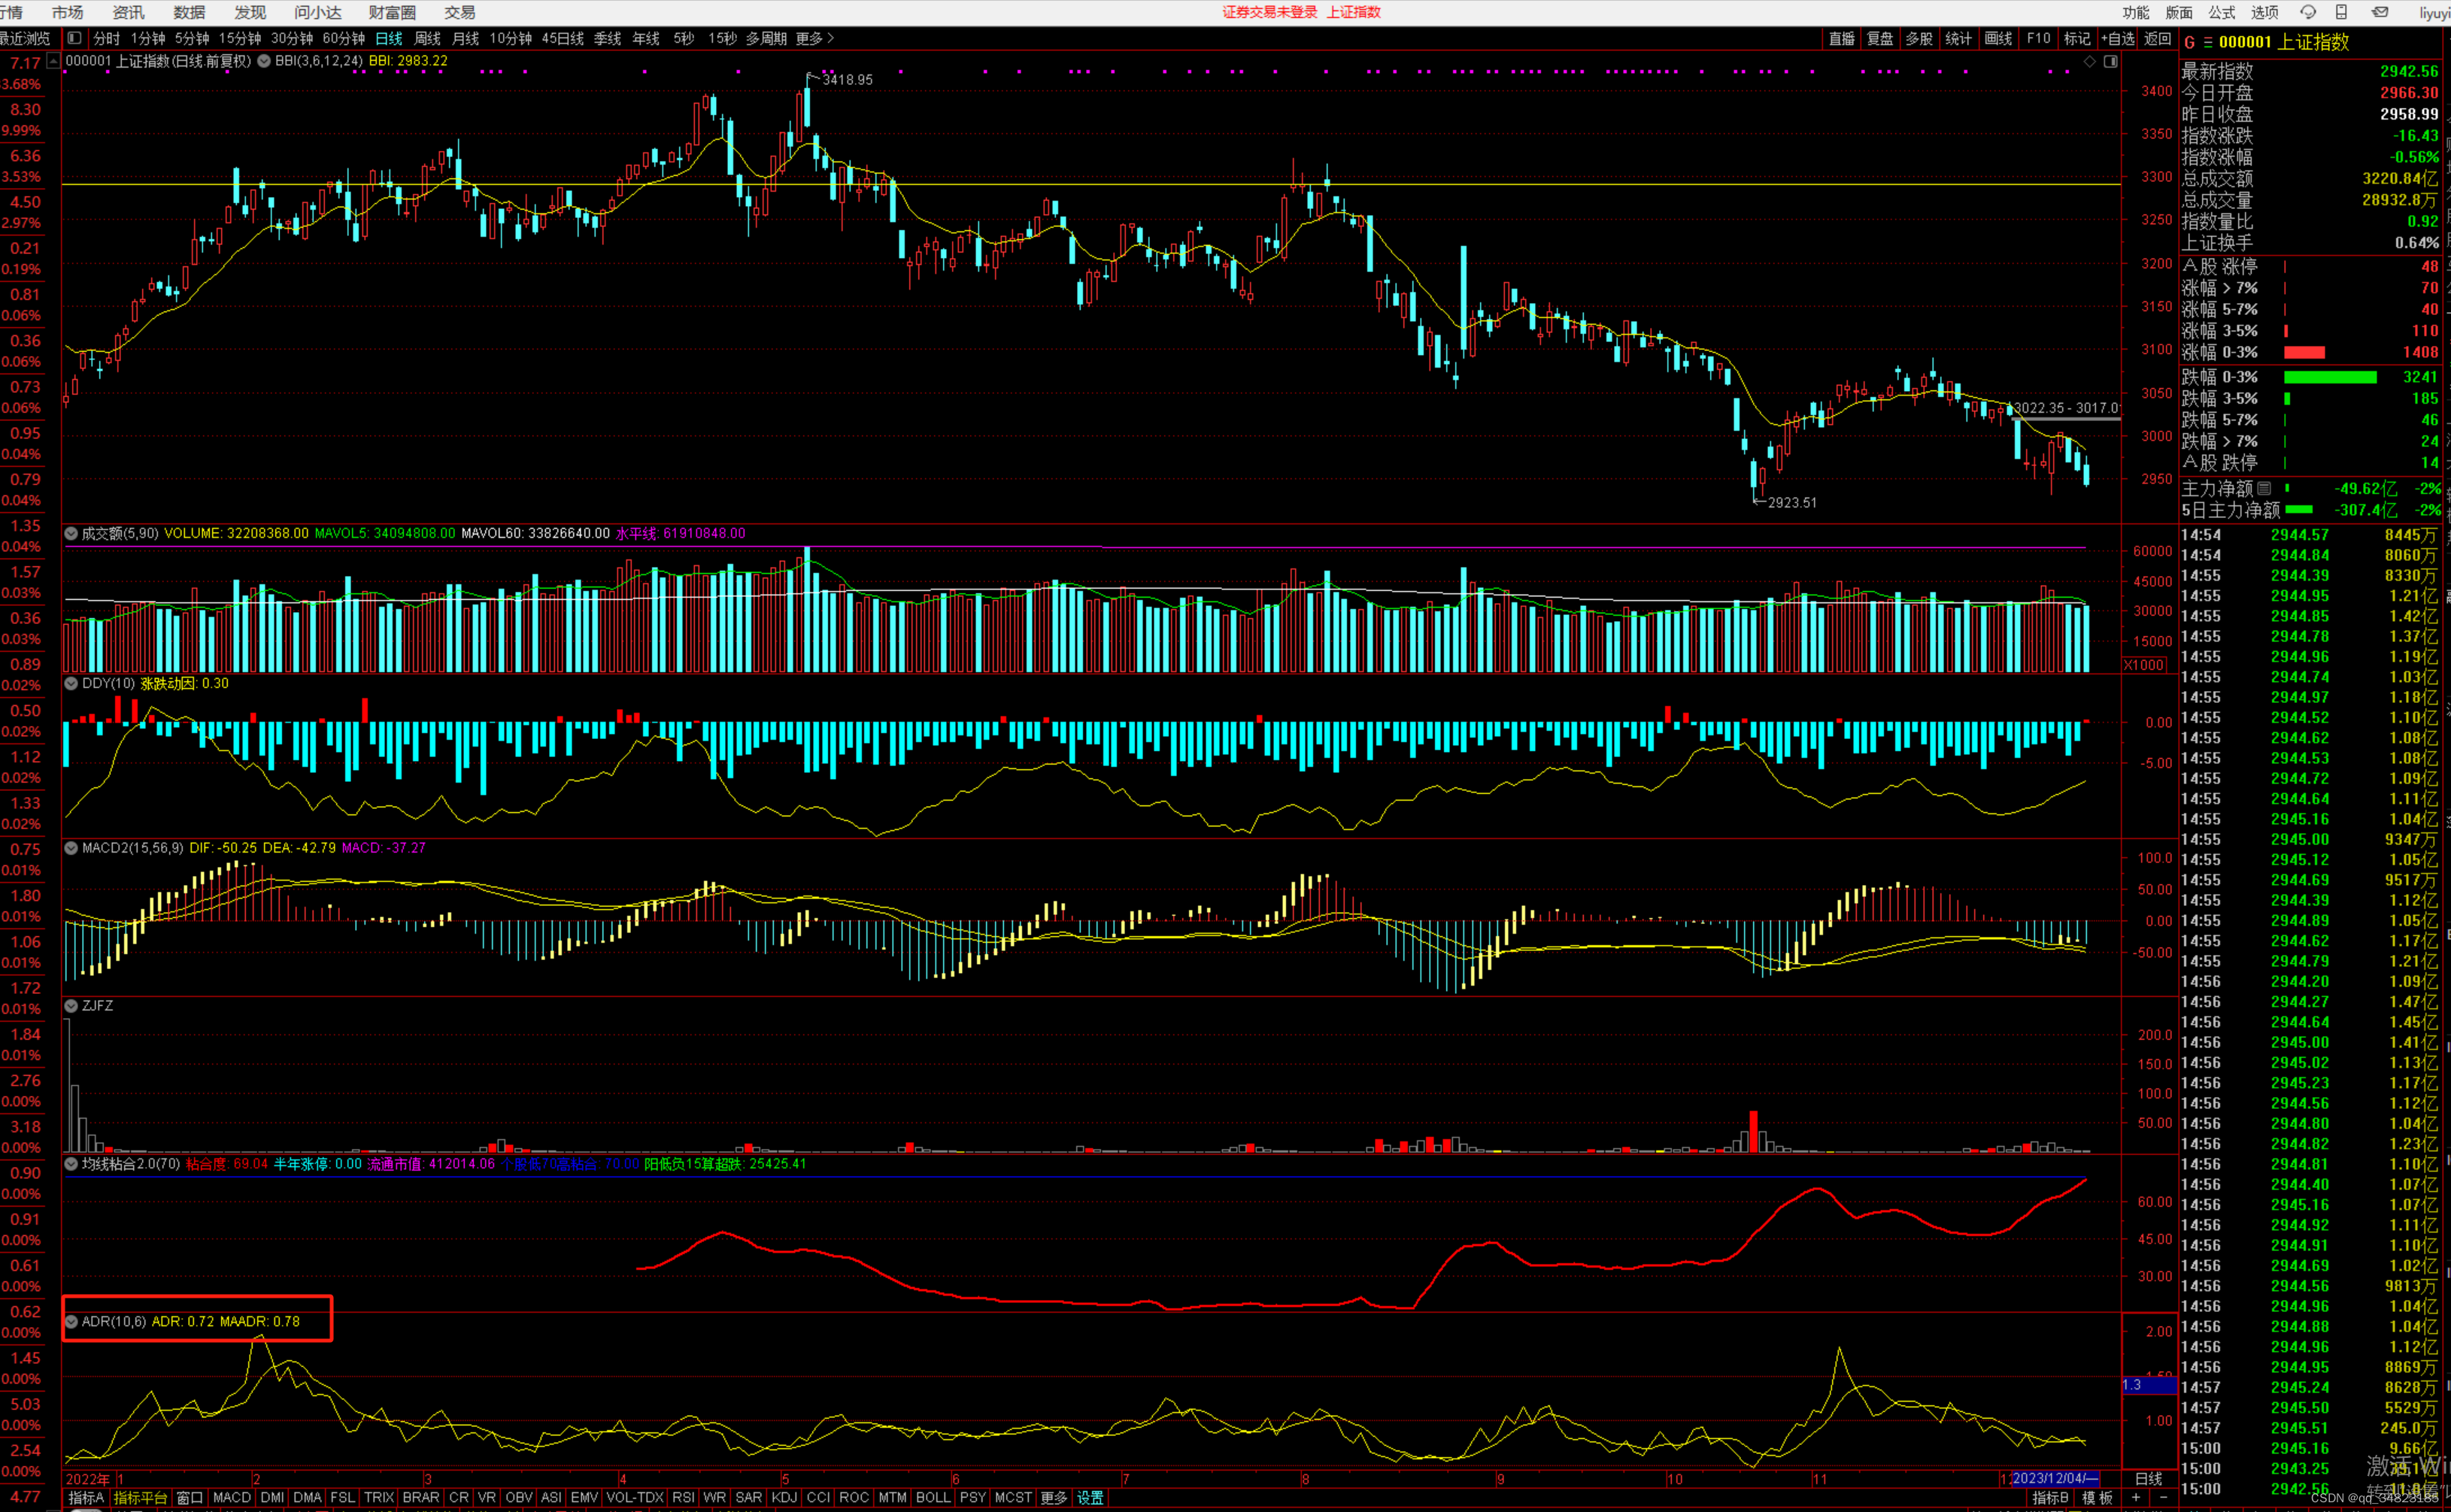The height and width of the screenshot is (1512, 2451).
Task: Select the KDJ indicator in bottom bar
Action: [784, 1497]
